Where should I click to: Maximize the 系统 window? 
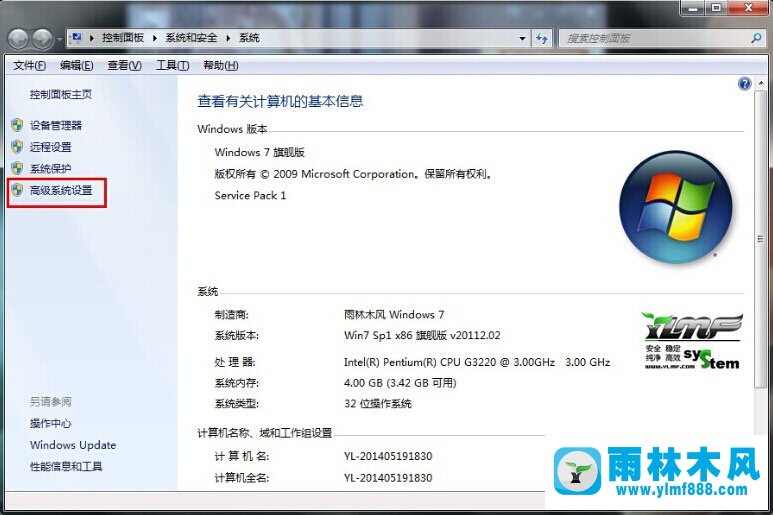click(x=716, y=8)
